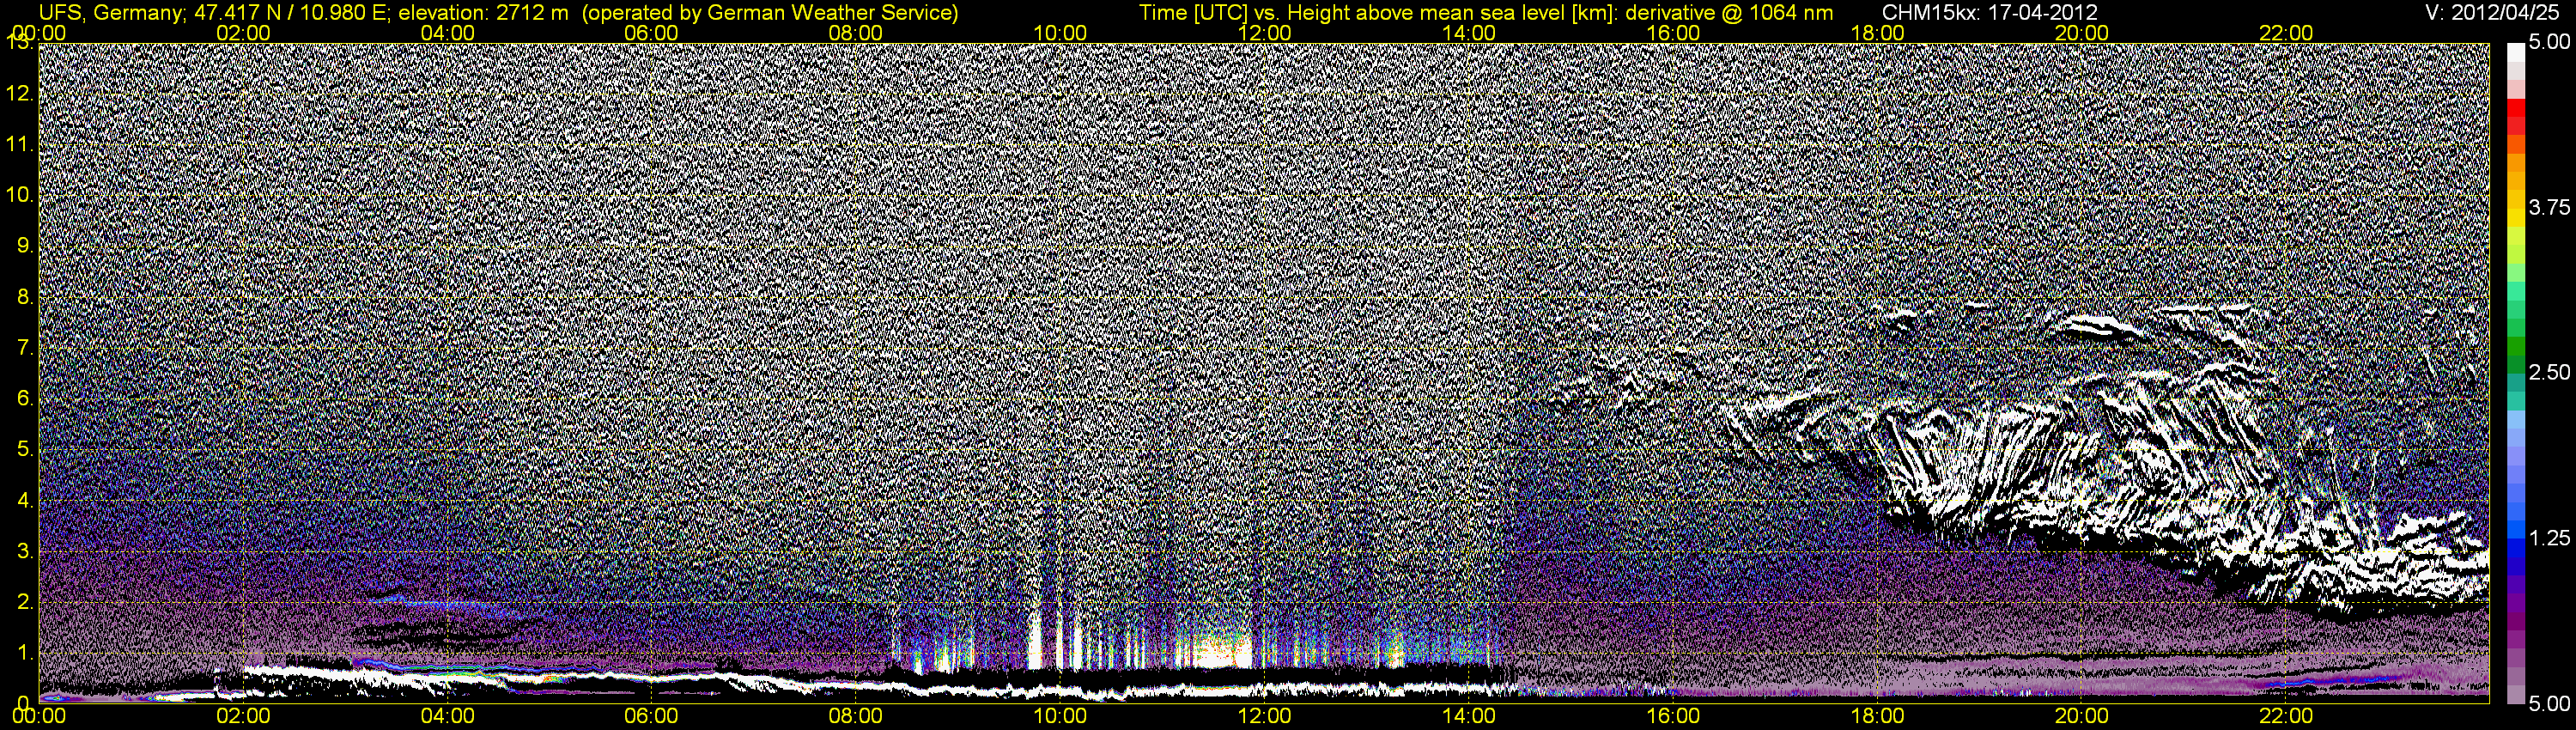Viewport: 2576px width, 730px height.
Task: Click the '04:00' label on the bottom time axis
Action: pos(447,717)
